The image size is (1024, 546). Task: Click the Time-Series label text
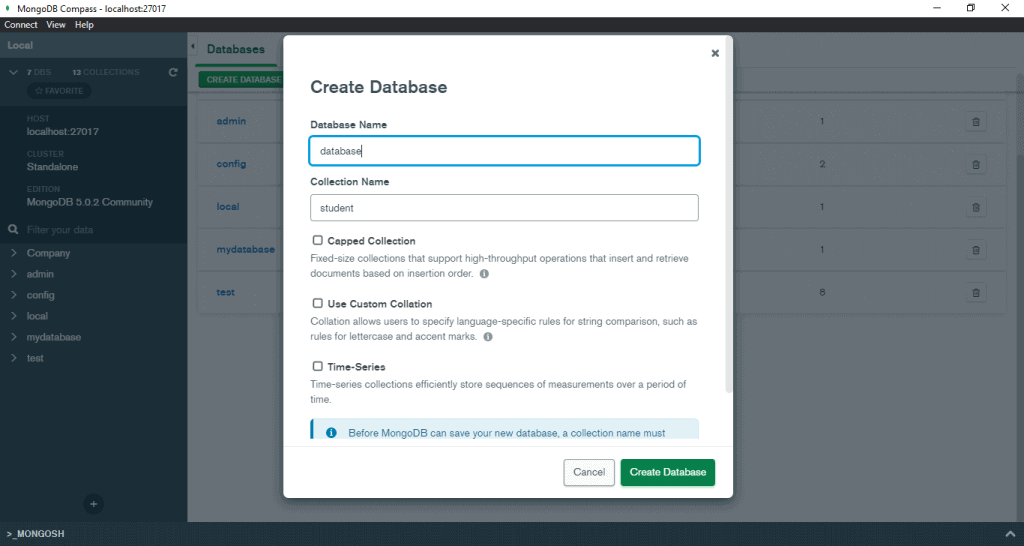click(x=357, y=367)
